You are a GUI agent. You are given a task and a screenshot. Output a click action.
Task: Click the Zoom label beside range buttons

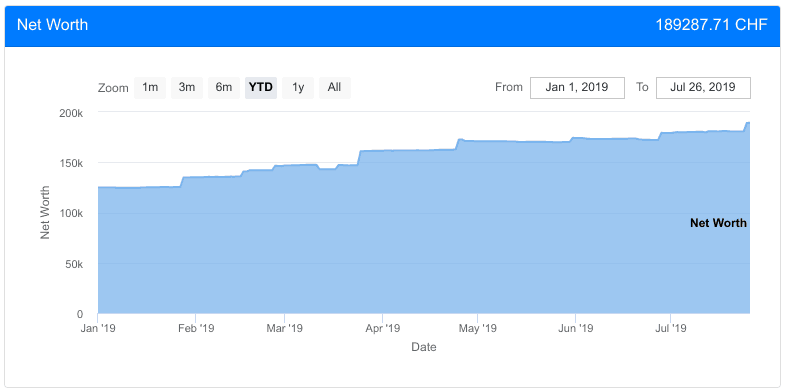coord(113,88)
